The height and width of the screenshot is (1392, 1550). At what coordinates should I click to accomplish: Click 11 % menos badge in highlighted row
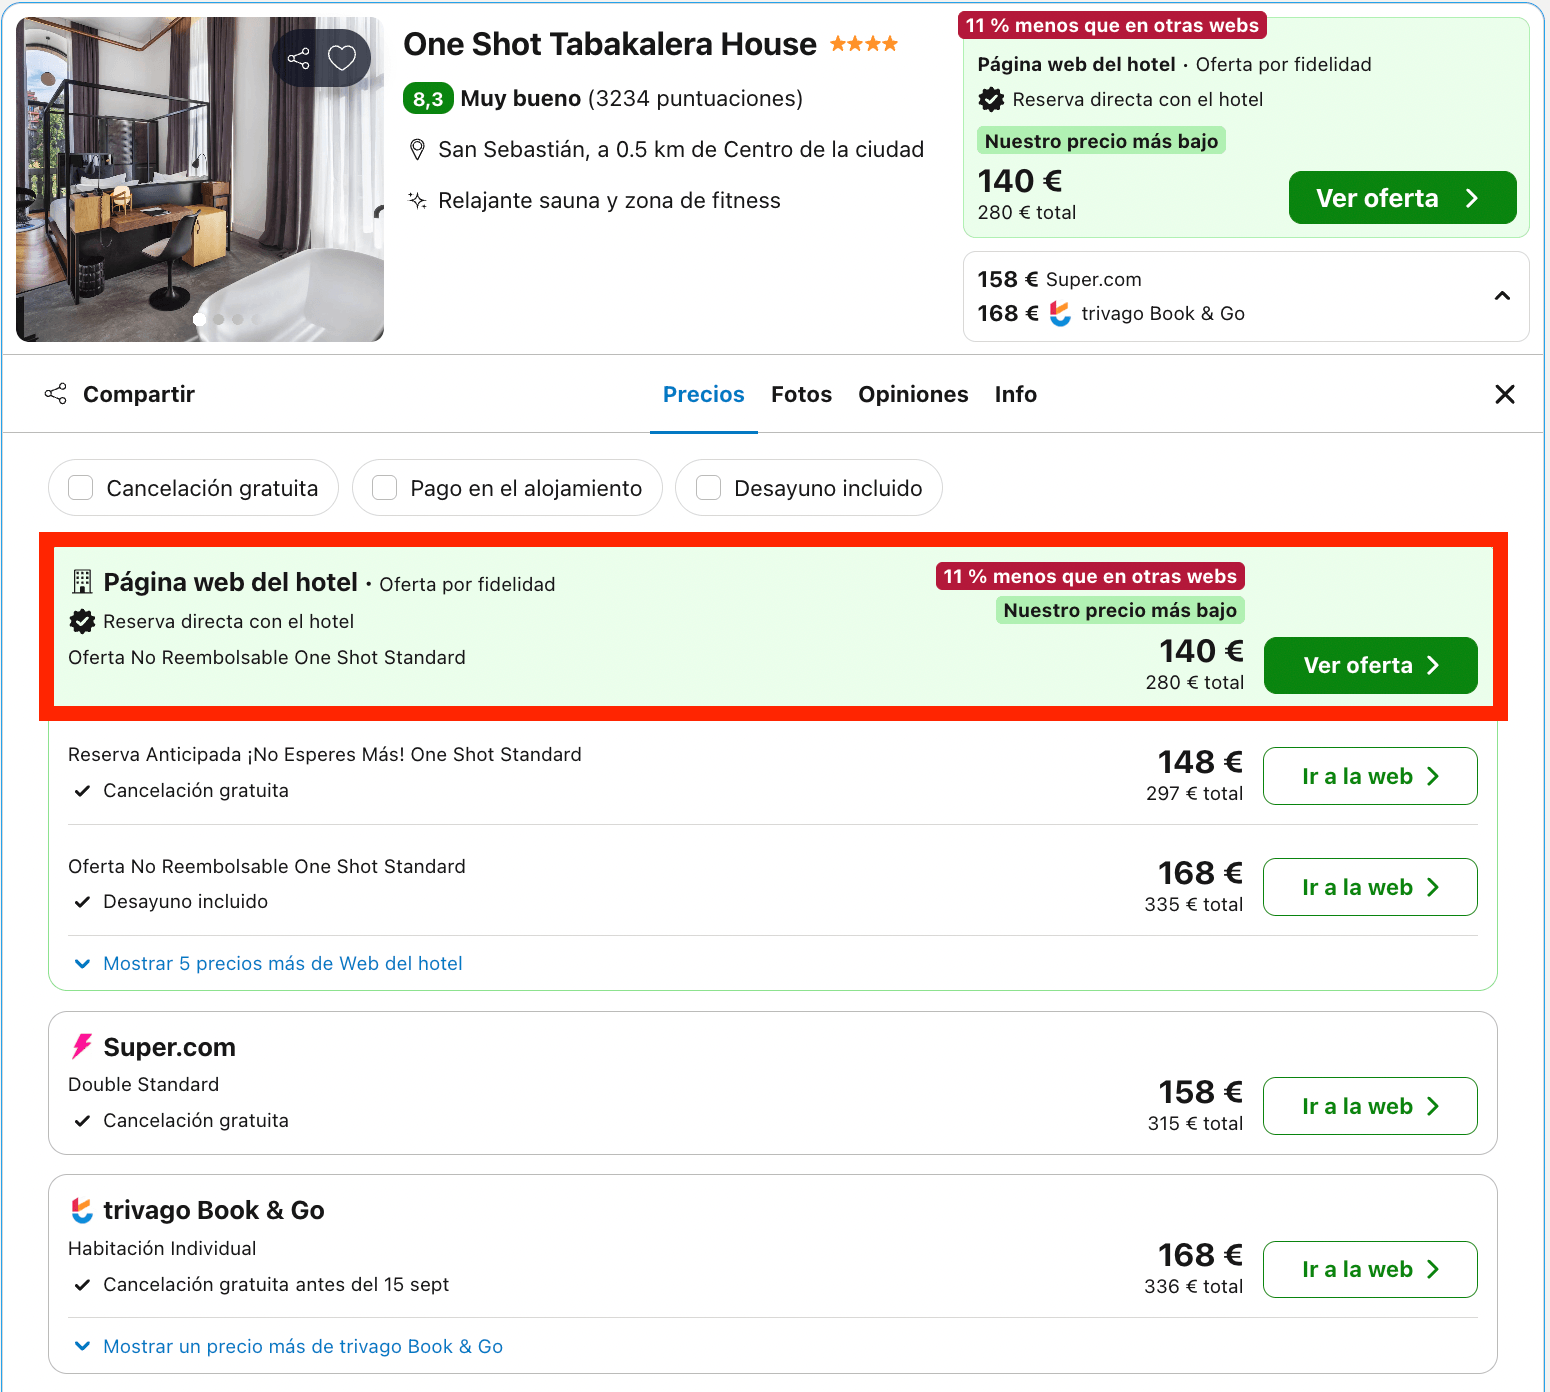tap(1090, 576)
